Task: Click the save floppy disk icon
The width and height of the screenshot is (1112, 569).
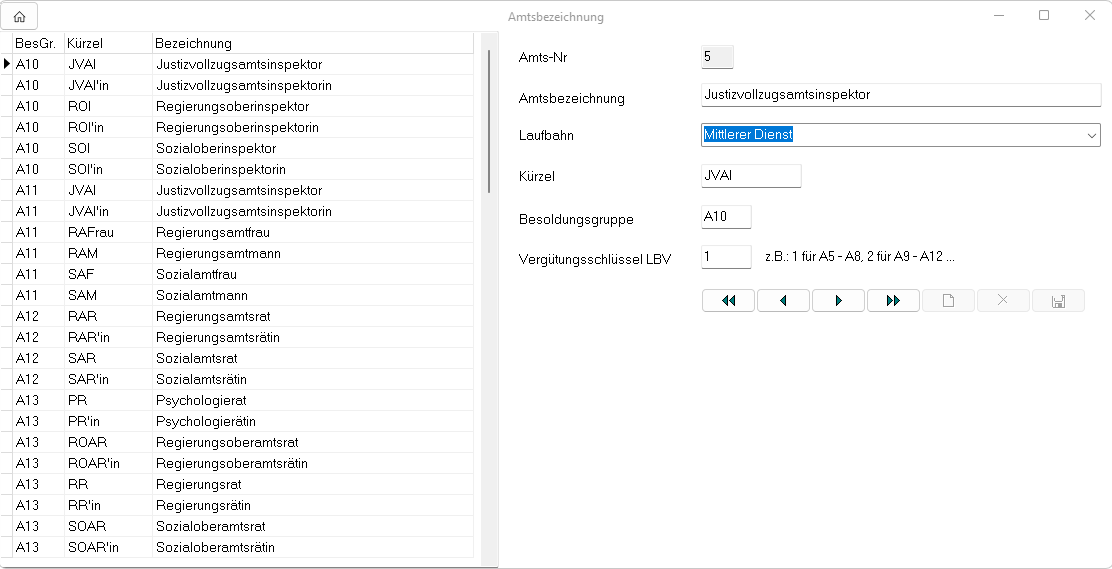Action: coord(1058,301)
